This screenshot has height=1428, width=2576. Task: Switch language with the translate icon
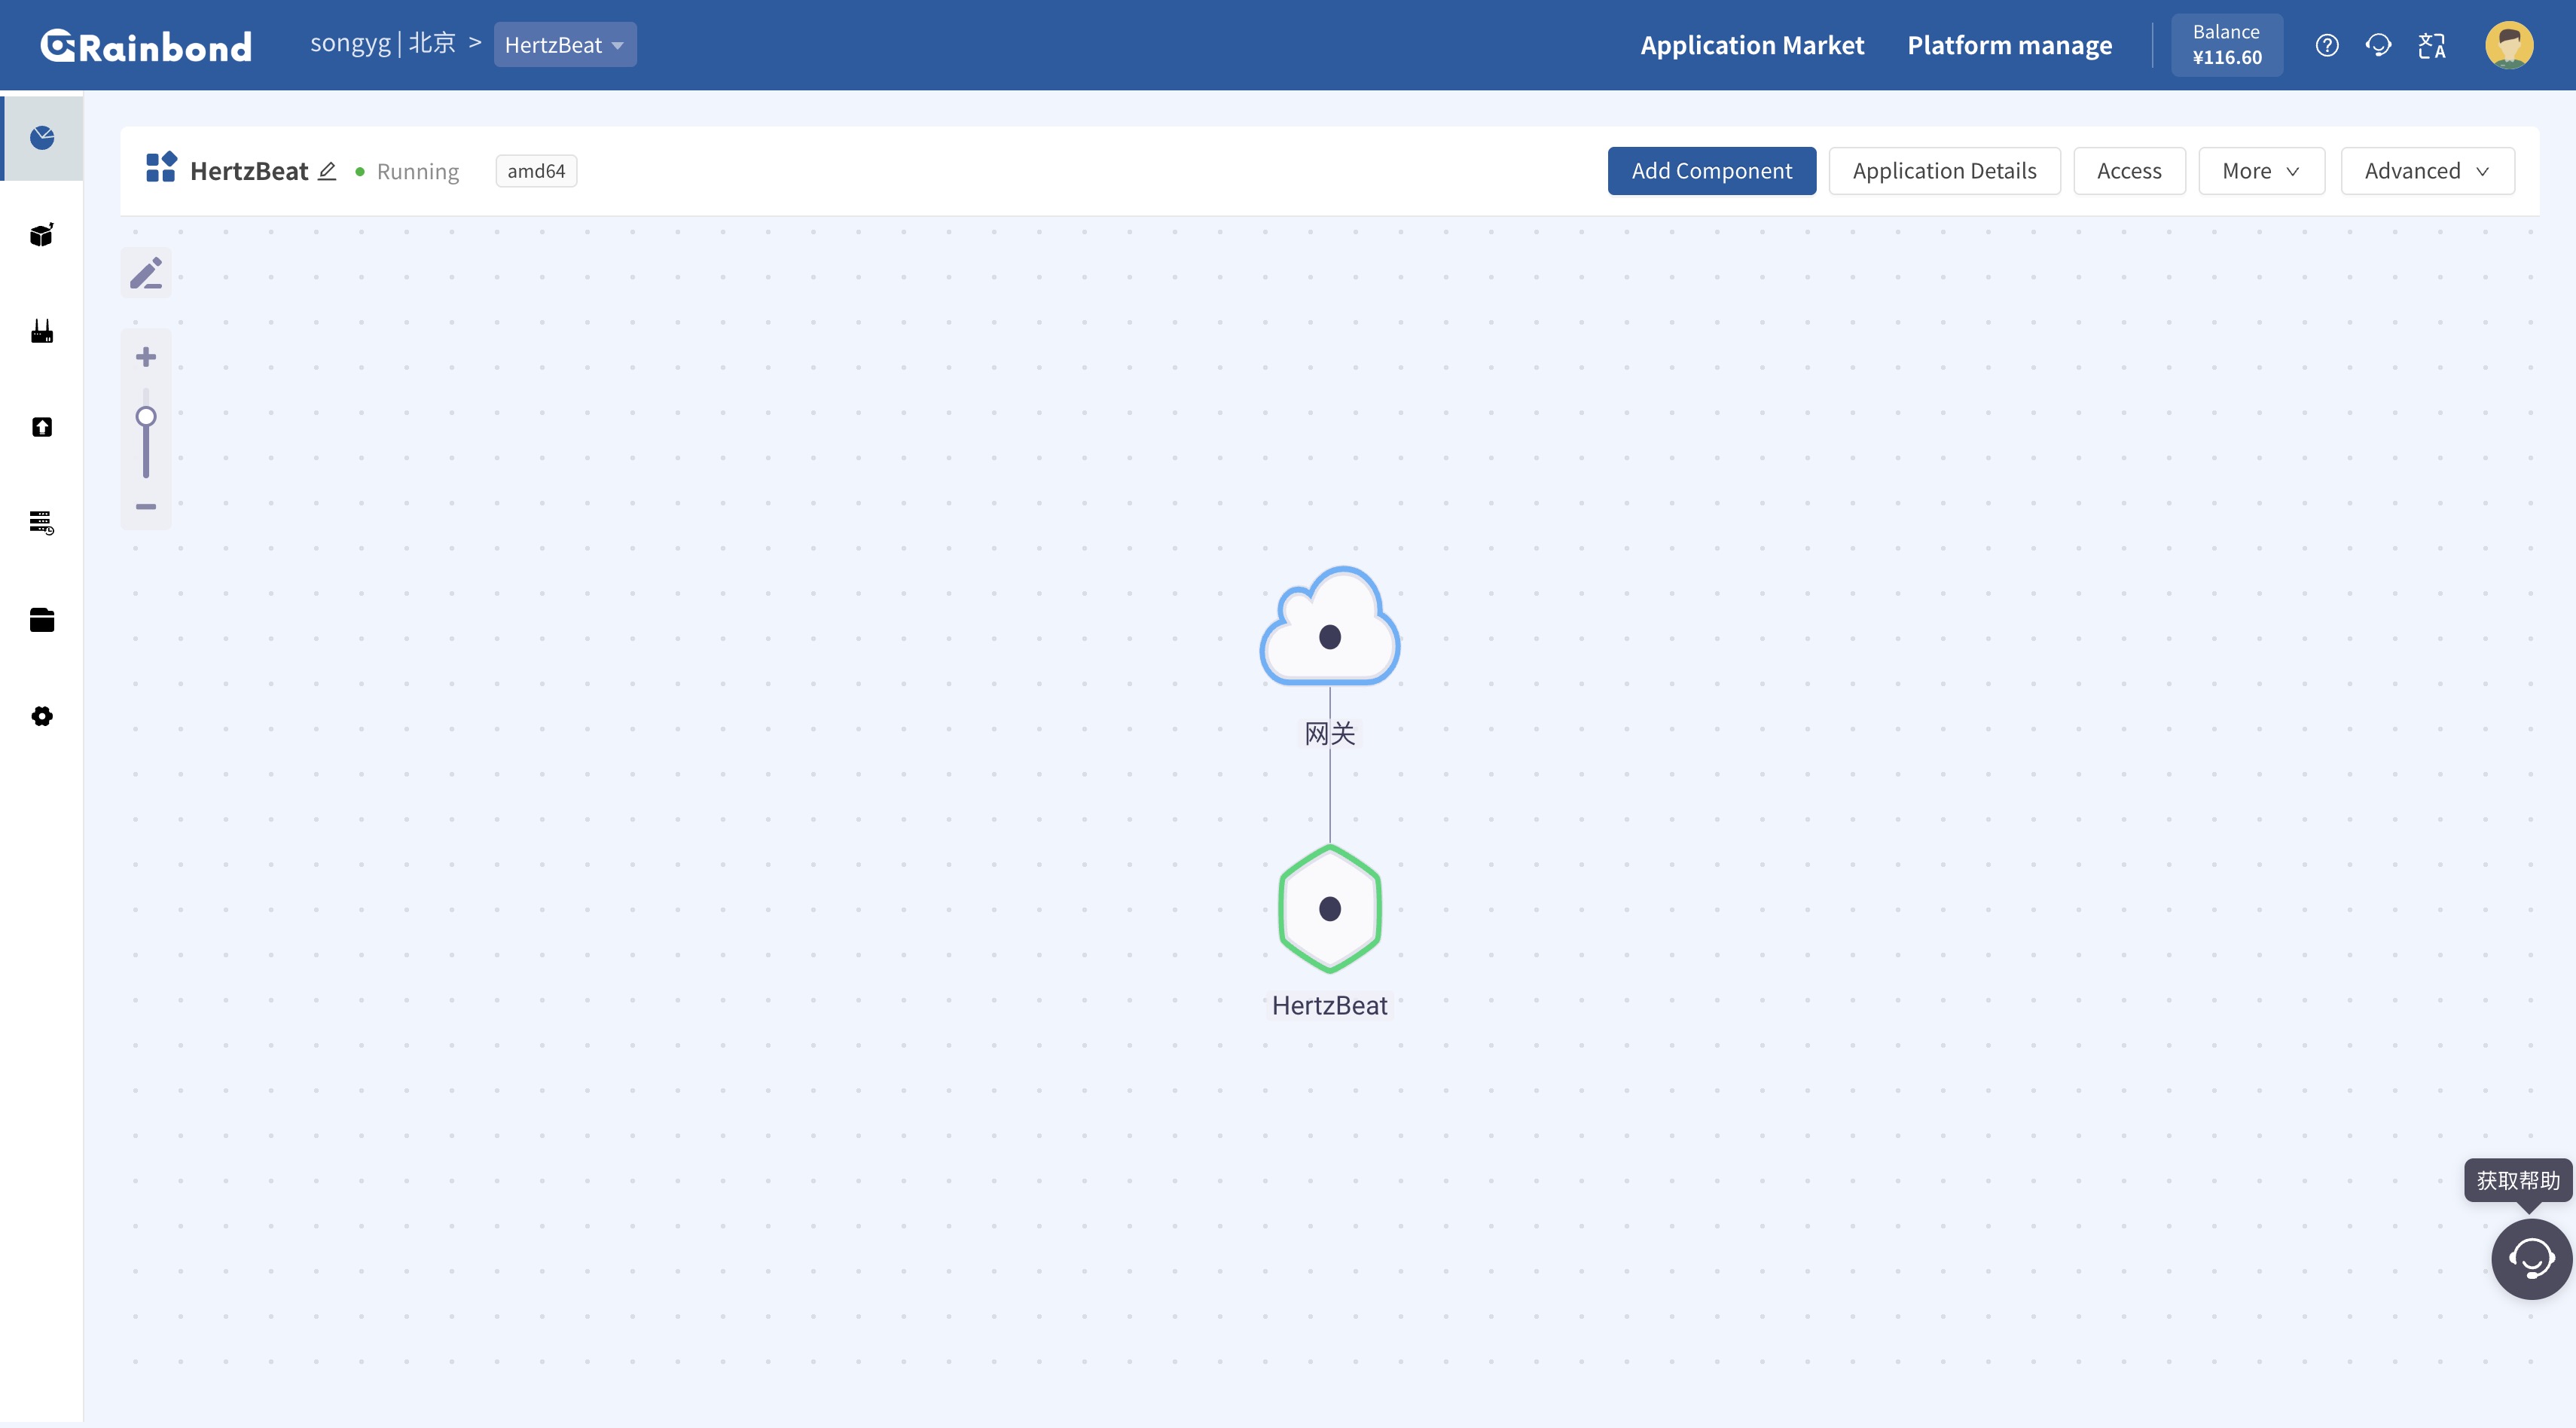click(2431, 45)
